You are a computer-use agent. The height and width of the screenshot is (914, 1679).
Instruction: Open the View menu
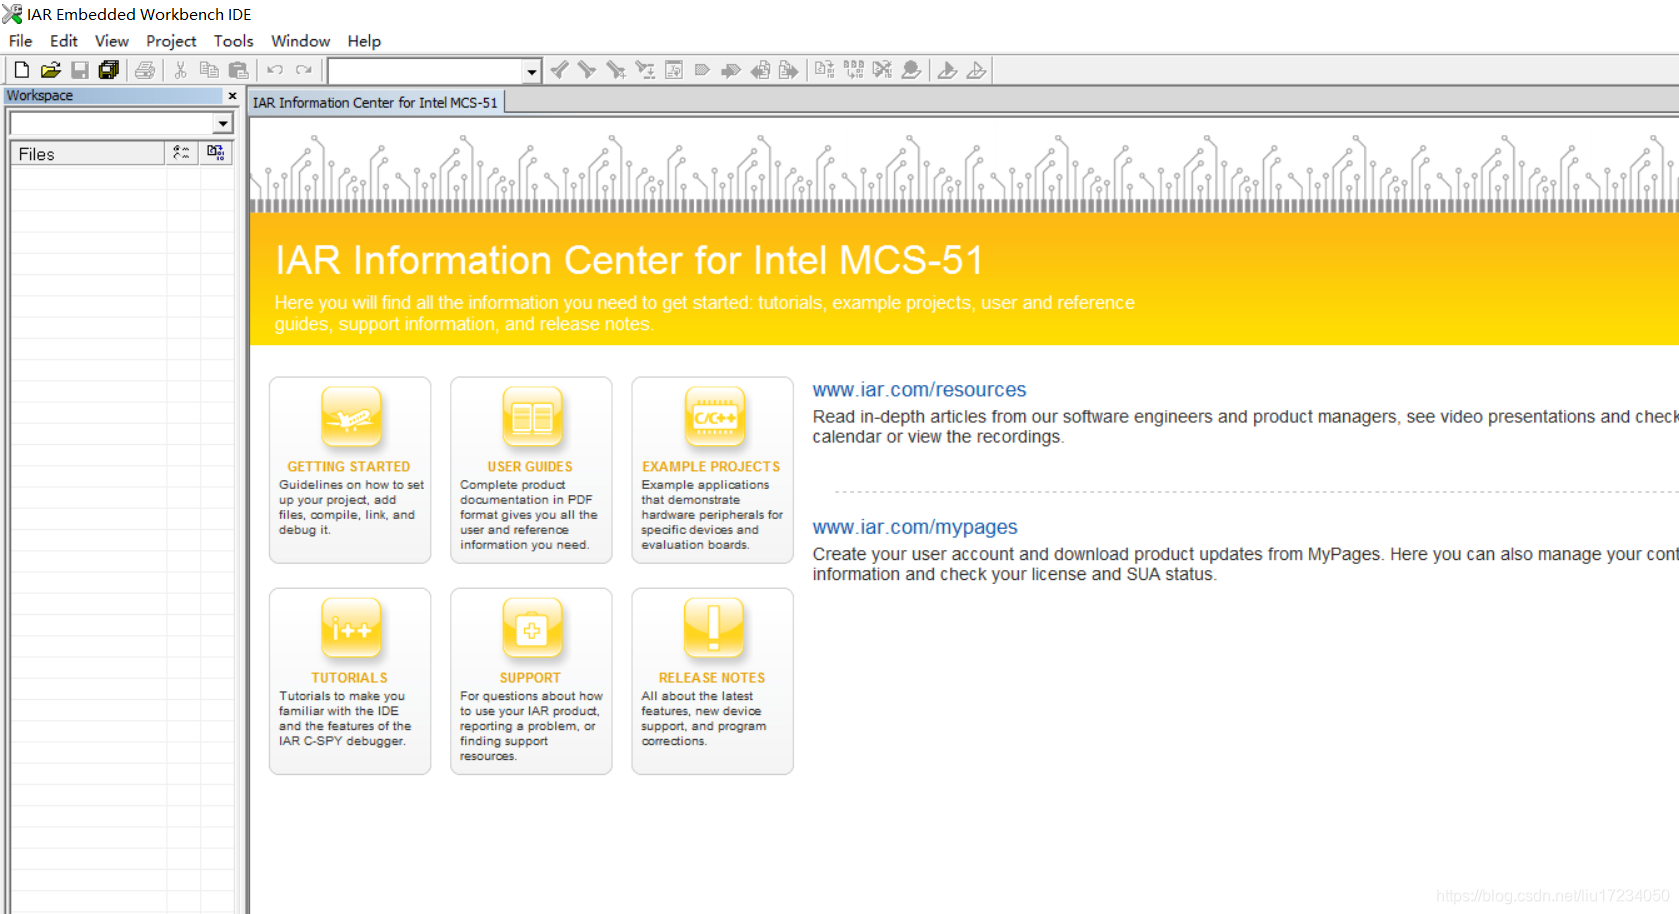tap(112, 41)
